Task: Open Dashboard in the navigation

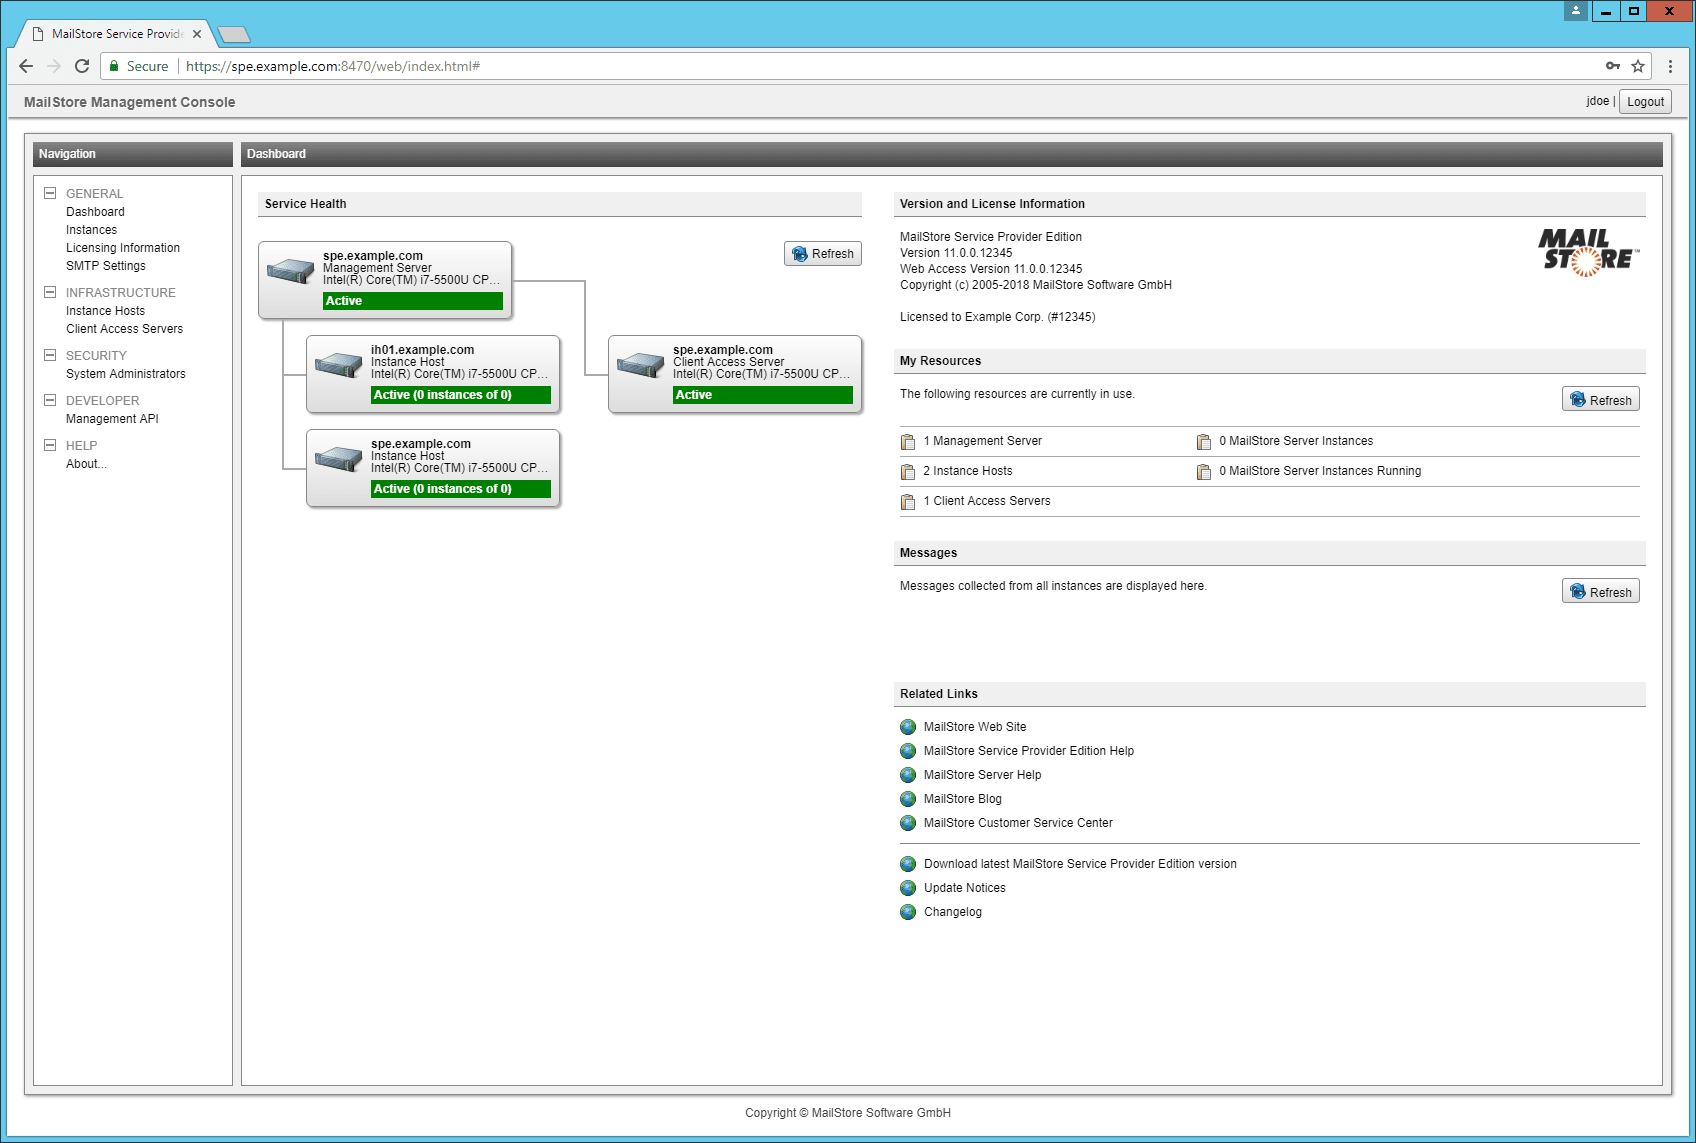Action: pyautogui.click(x=95, y=212)
